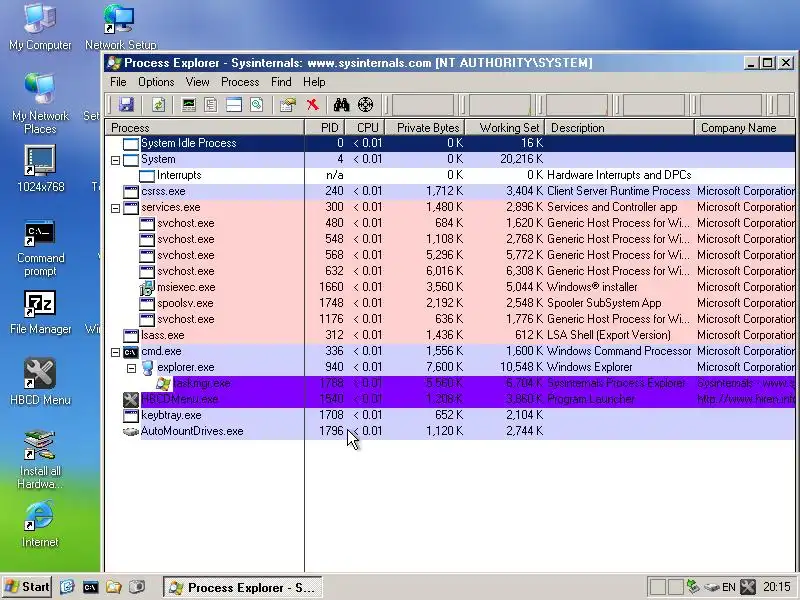This screenshot has width=800, height=600.
Task: Select the lsass.exe process
Action: pyautogui.click(x=450, y=335)
